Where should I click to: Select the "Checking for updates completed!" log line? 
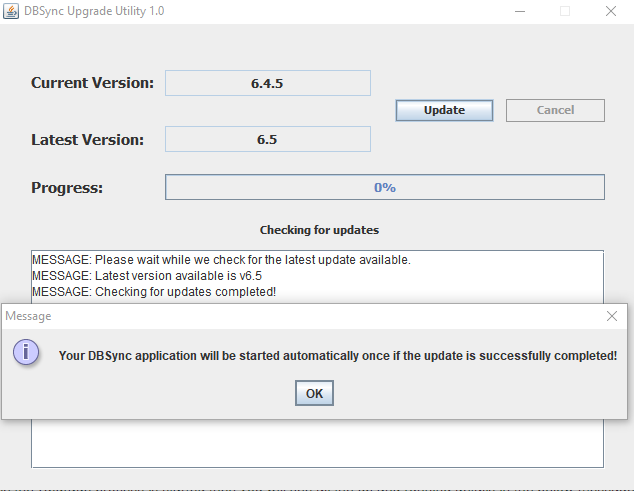point(154,292)
